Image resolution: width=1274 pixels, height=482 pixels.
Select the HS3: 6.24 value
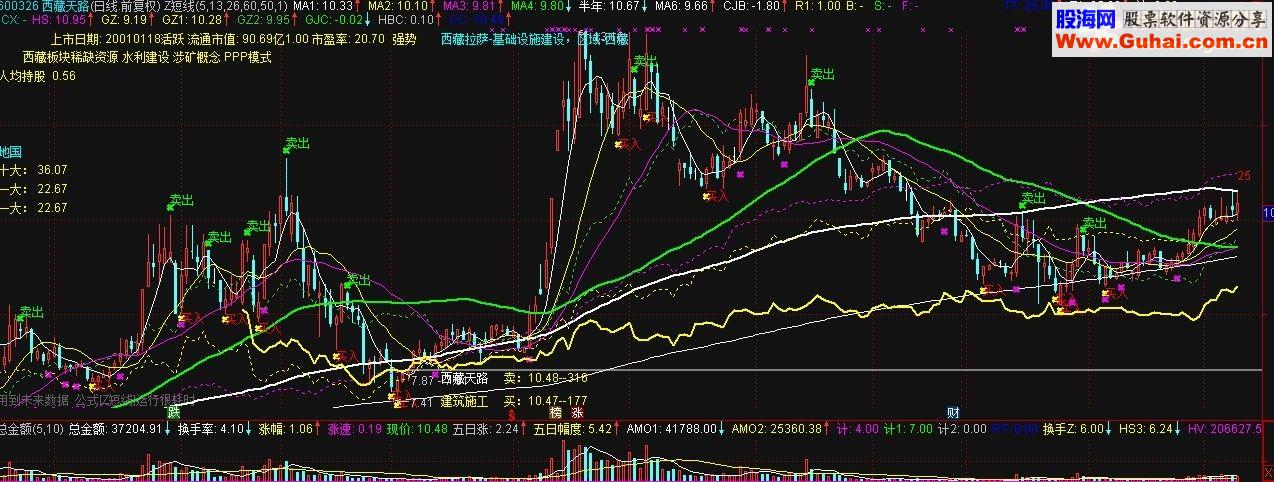click(1144, 428)
